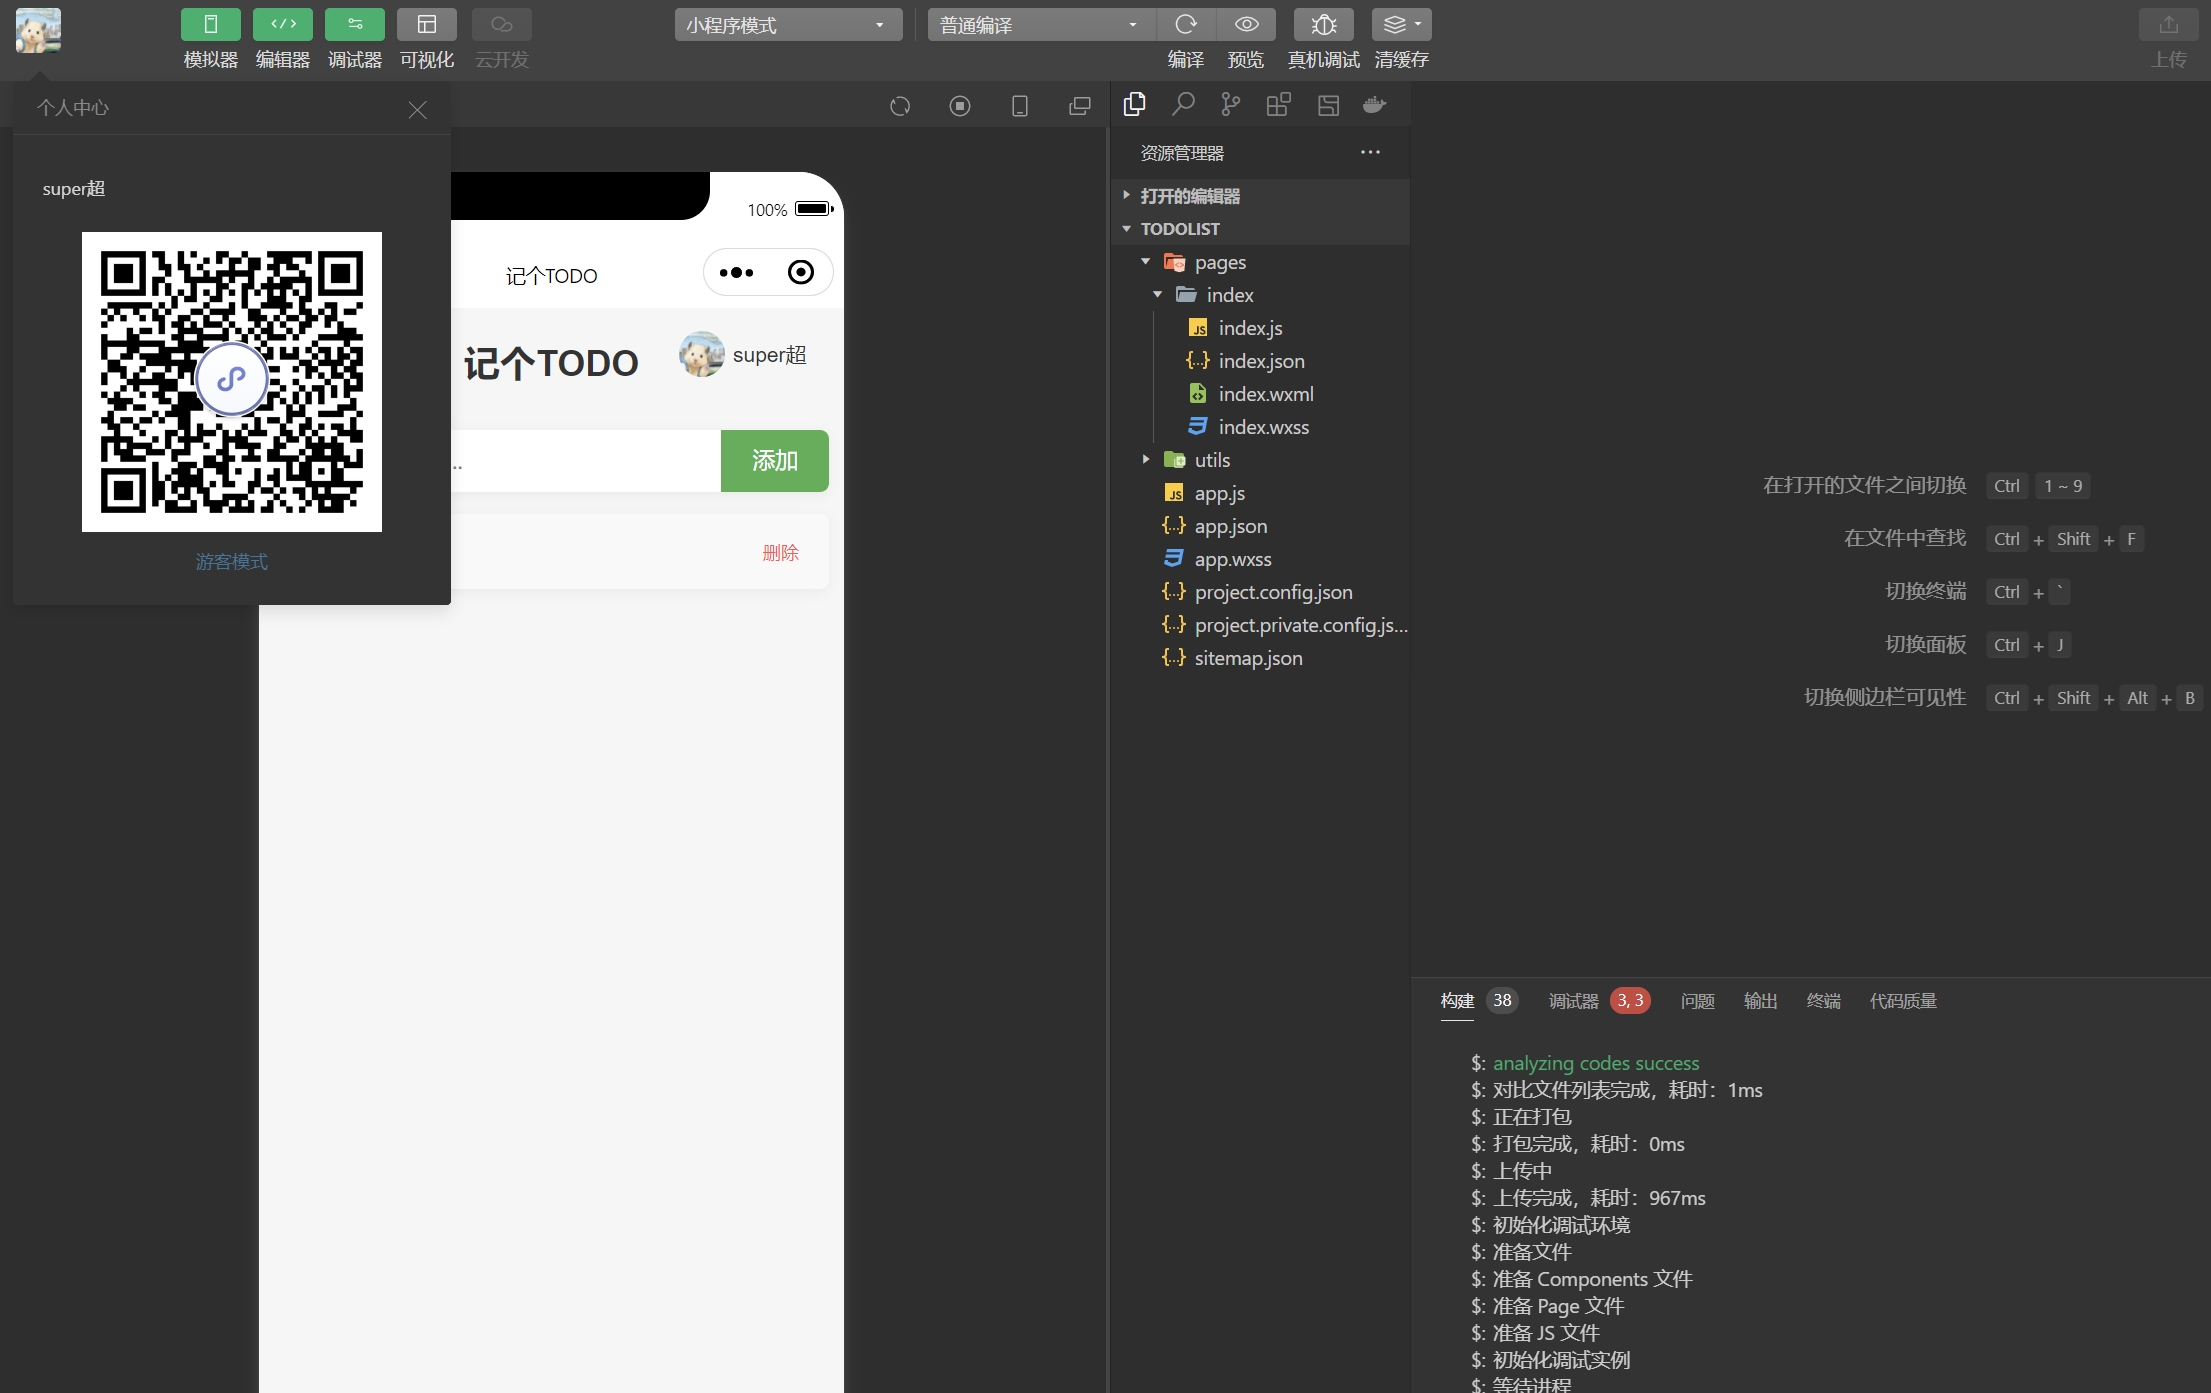The width and height of the screenshot is (2211, 1393).
Task: Click the 游客模式 link
Action: tap(231, 562)
